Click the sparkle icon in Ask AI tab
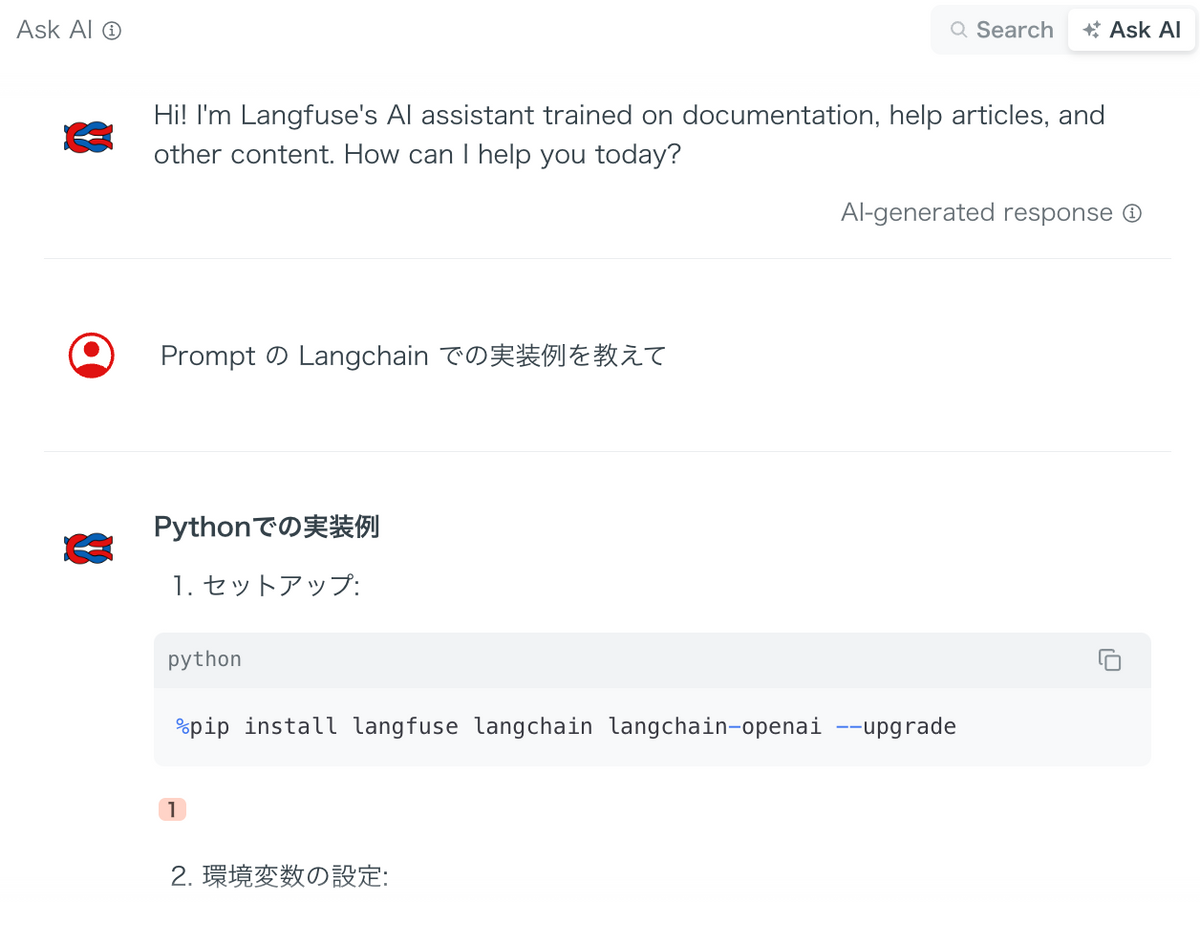 pos(1091,30)
